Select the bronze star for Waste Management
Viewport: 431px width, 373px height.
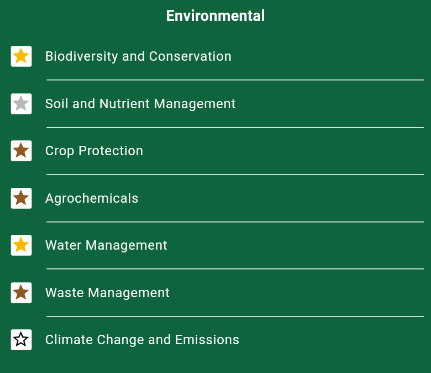coord(21,293)
